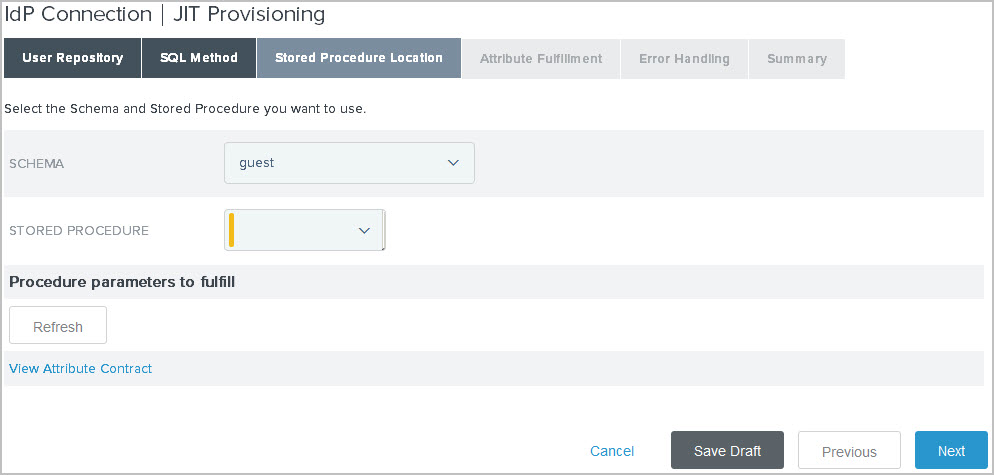Cancel the JIT Provisioning configuration
Viewport: 994px width, 475px height.
click(x=612, y=451)
